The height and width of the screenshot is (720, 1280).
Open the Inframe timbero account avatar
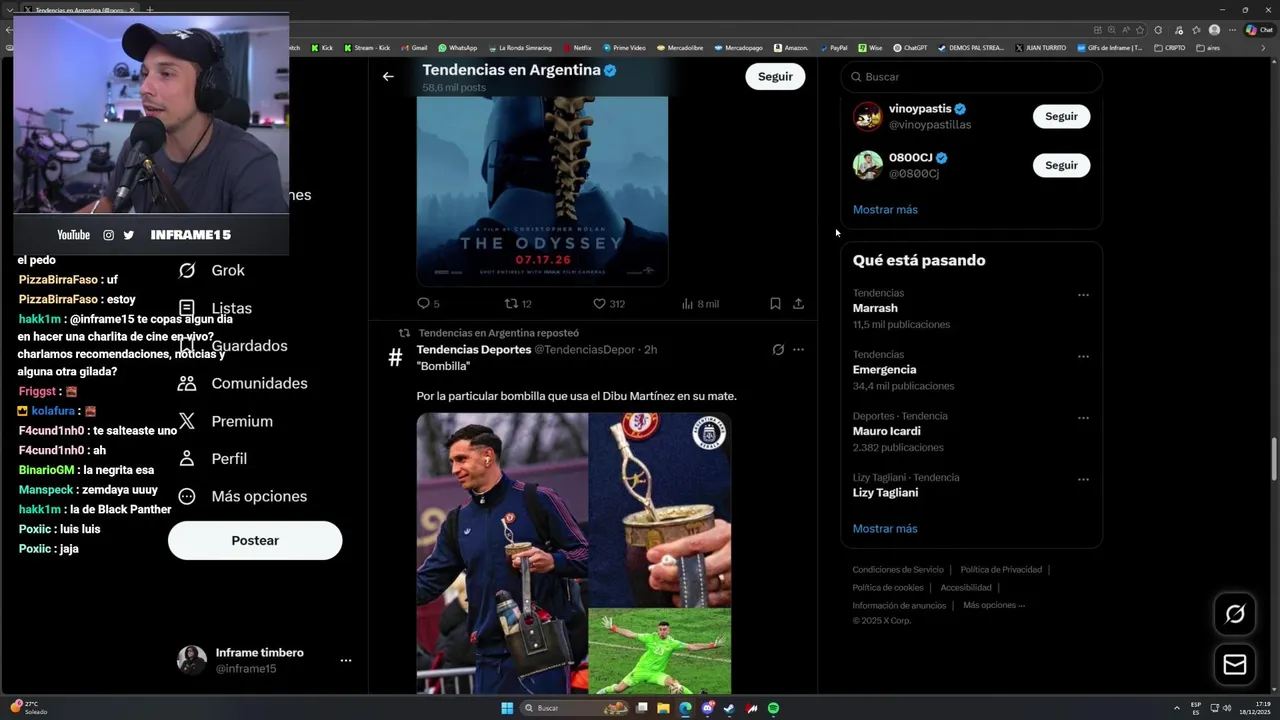coord(192,660)
